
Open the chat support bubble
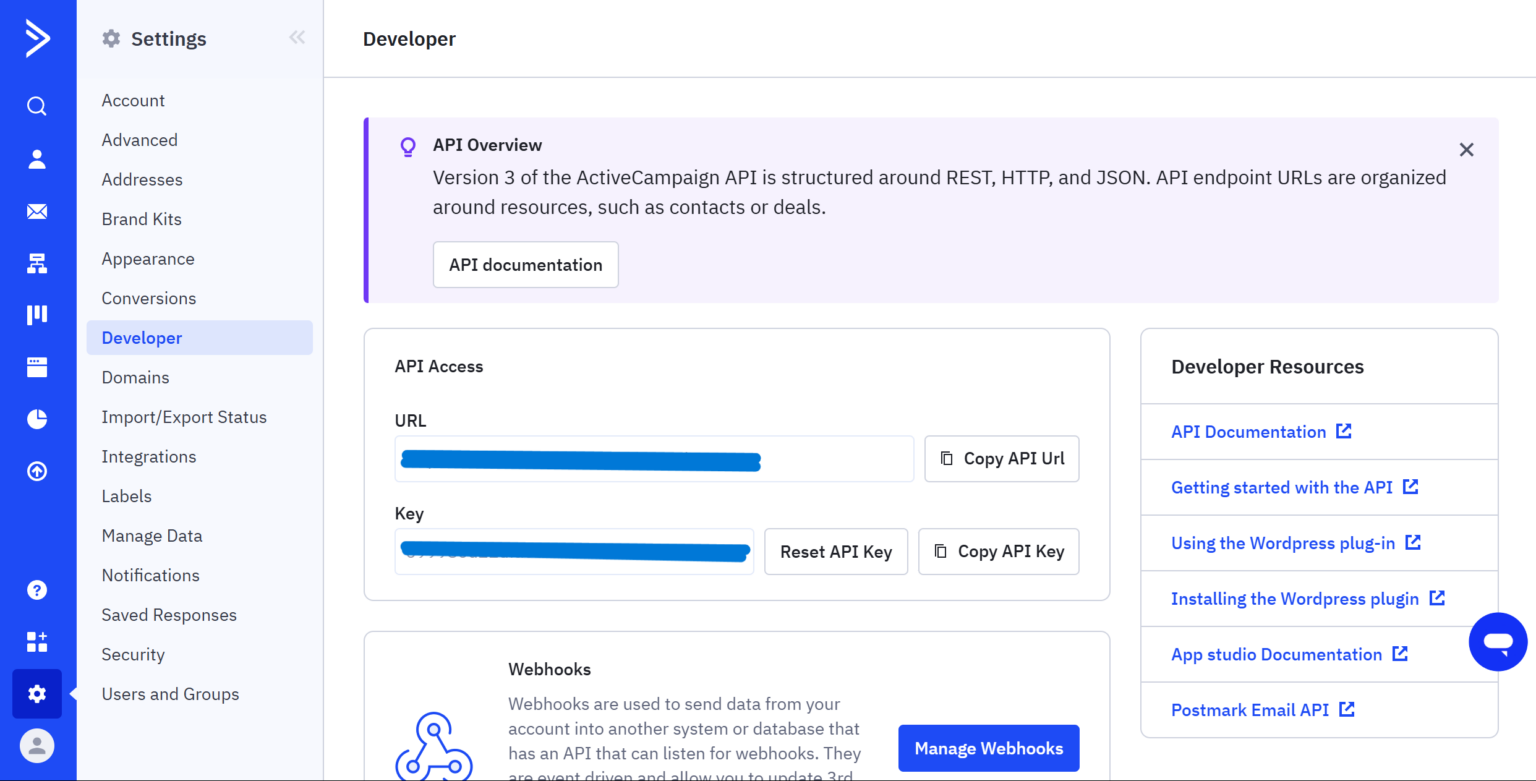coord(1497,641)
